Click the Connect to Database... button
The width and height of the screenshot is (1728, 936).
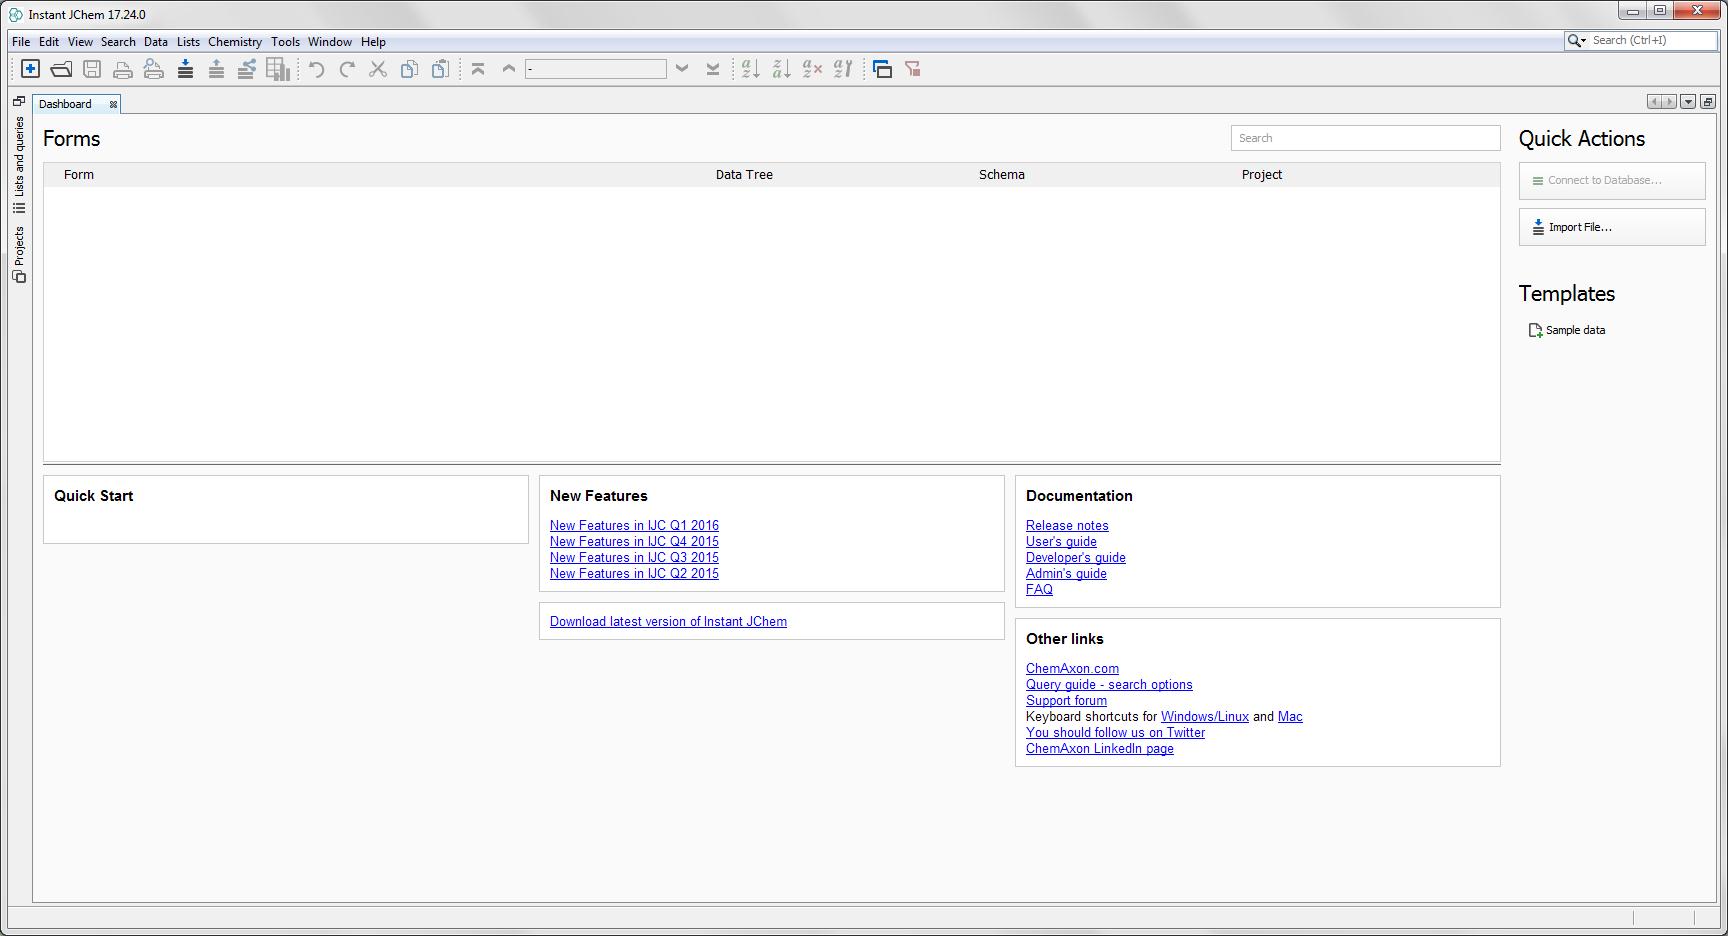[1612, 181]
